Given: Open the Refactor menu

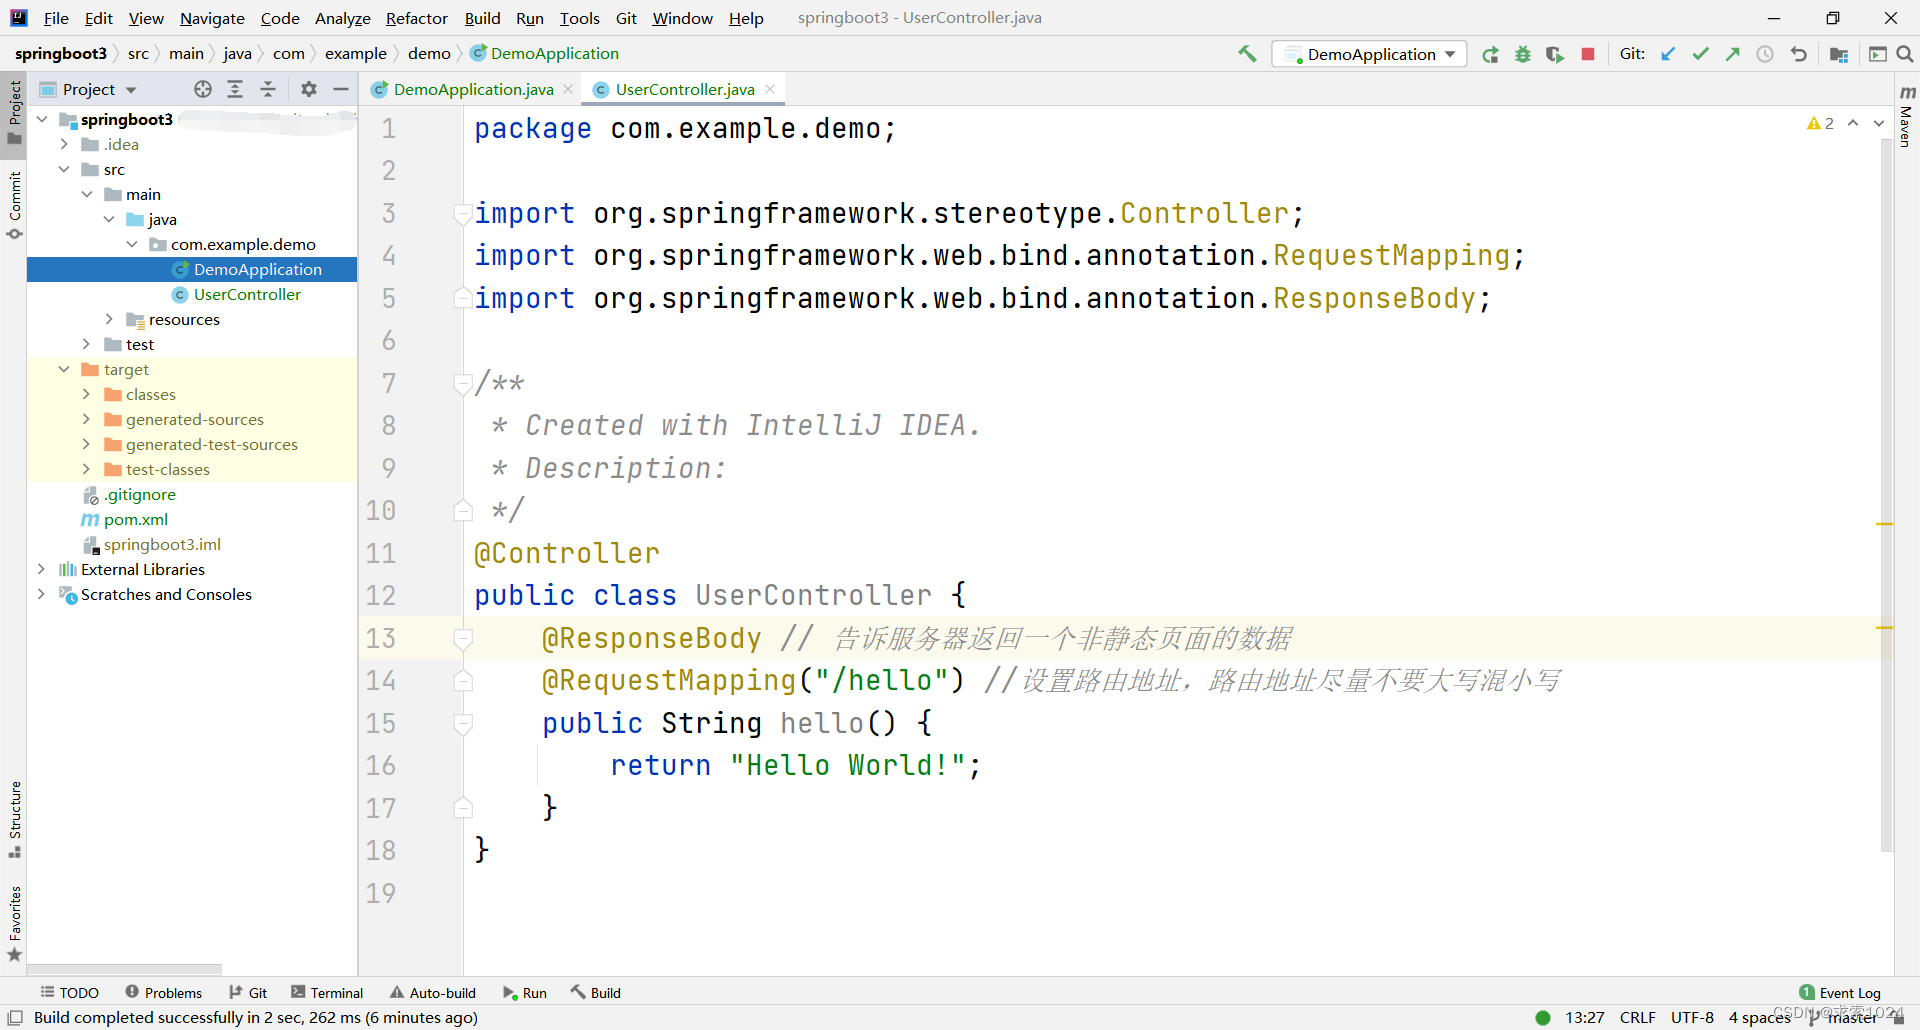Looking at the screenshot, I should pyautogui.click(x=416, y=18).
